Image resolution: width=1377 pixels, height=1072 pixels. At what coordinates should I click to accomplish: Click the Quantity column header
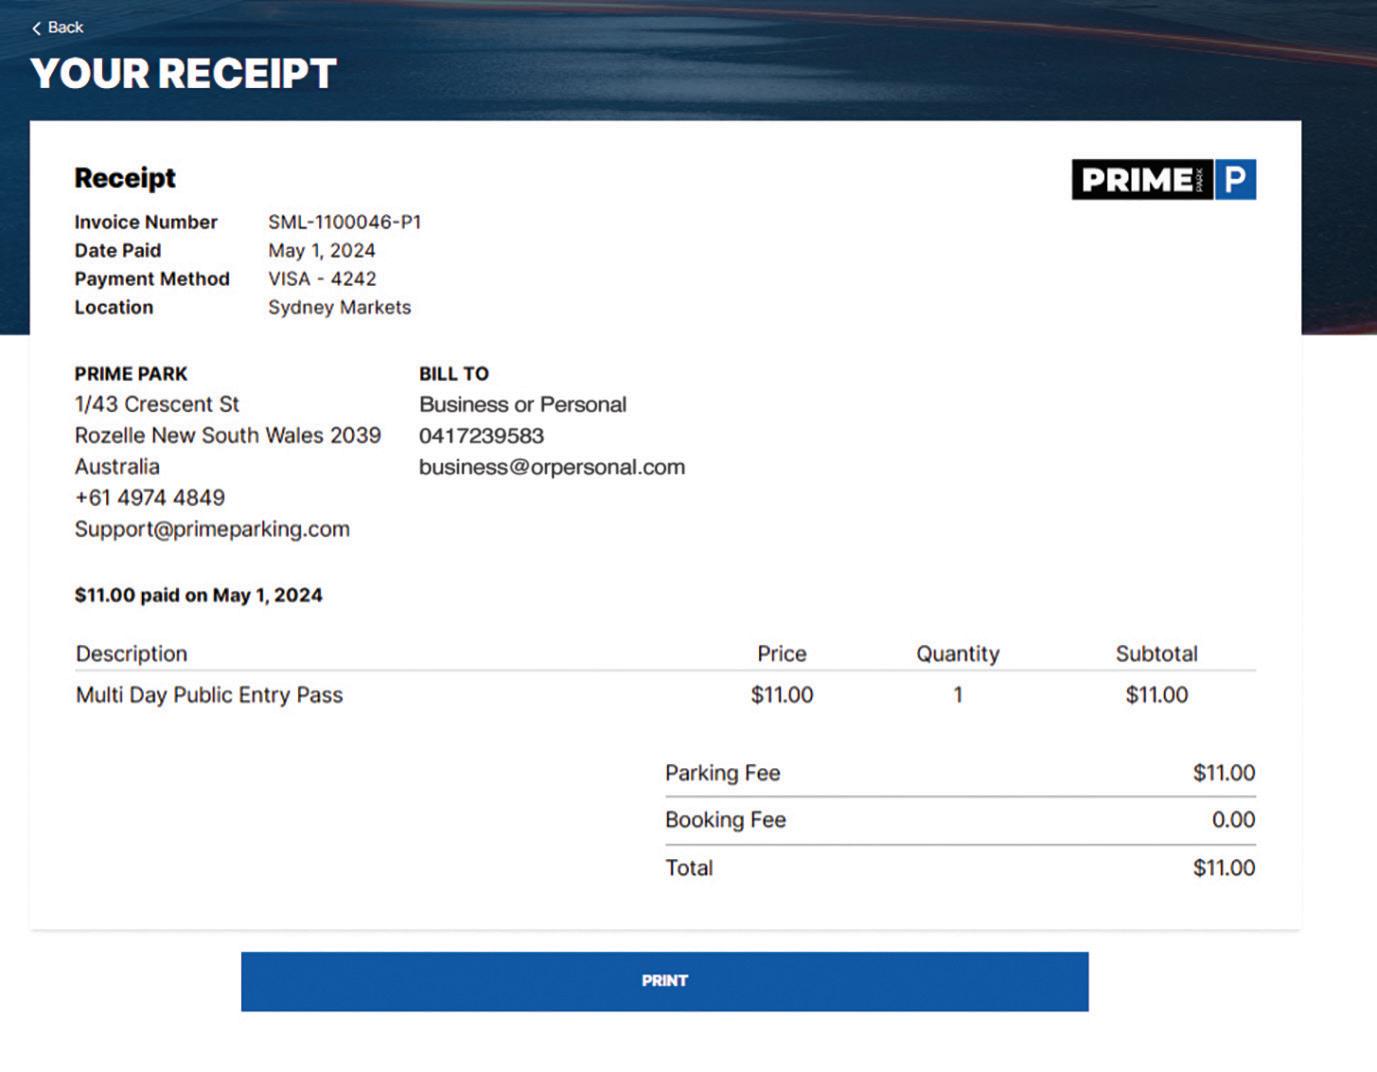click(957, 654)
